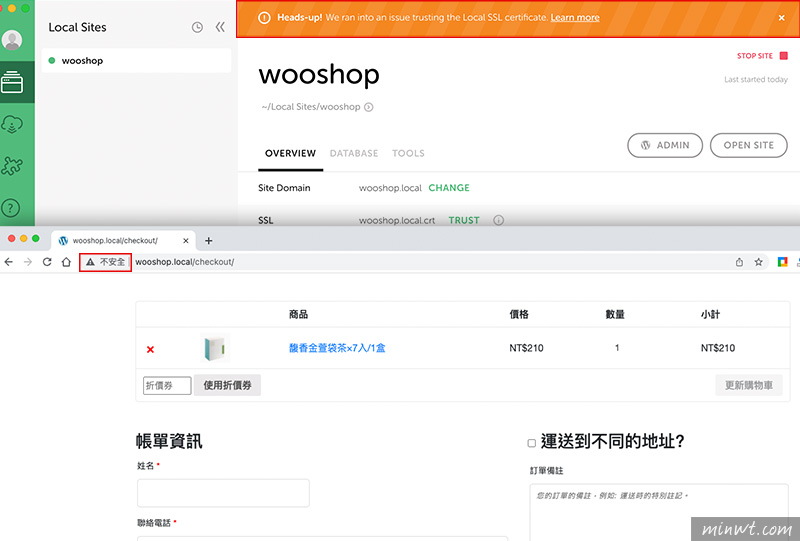Click SSL info circle icon
Image resolution: width=800 pixels, height=541 pixels.
tap(498, 220)
